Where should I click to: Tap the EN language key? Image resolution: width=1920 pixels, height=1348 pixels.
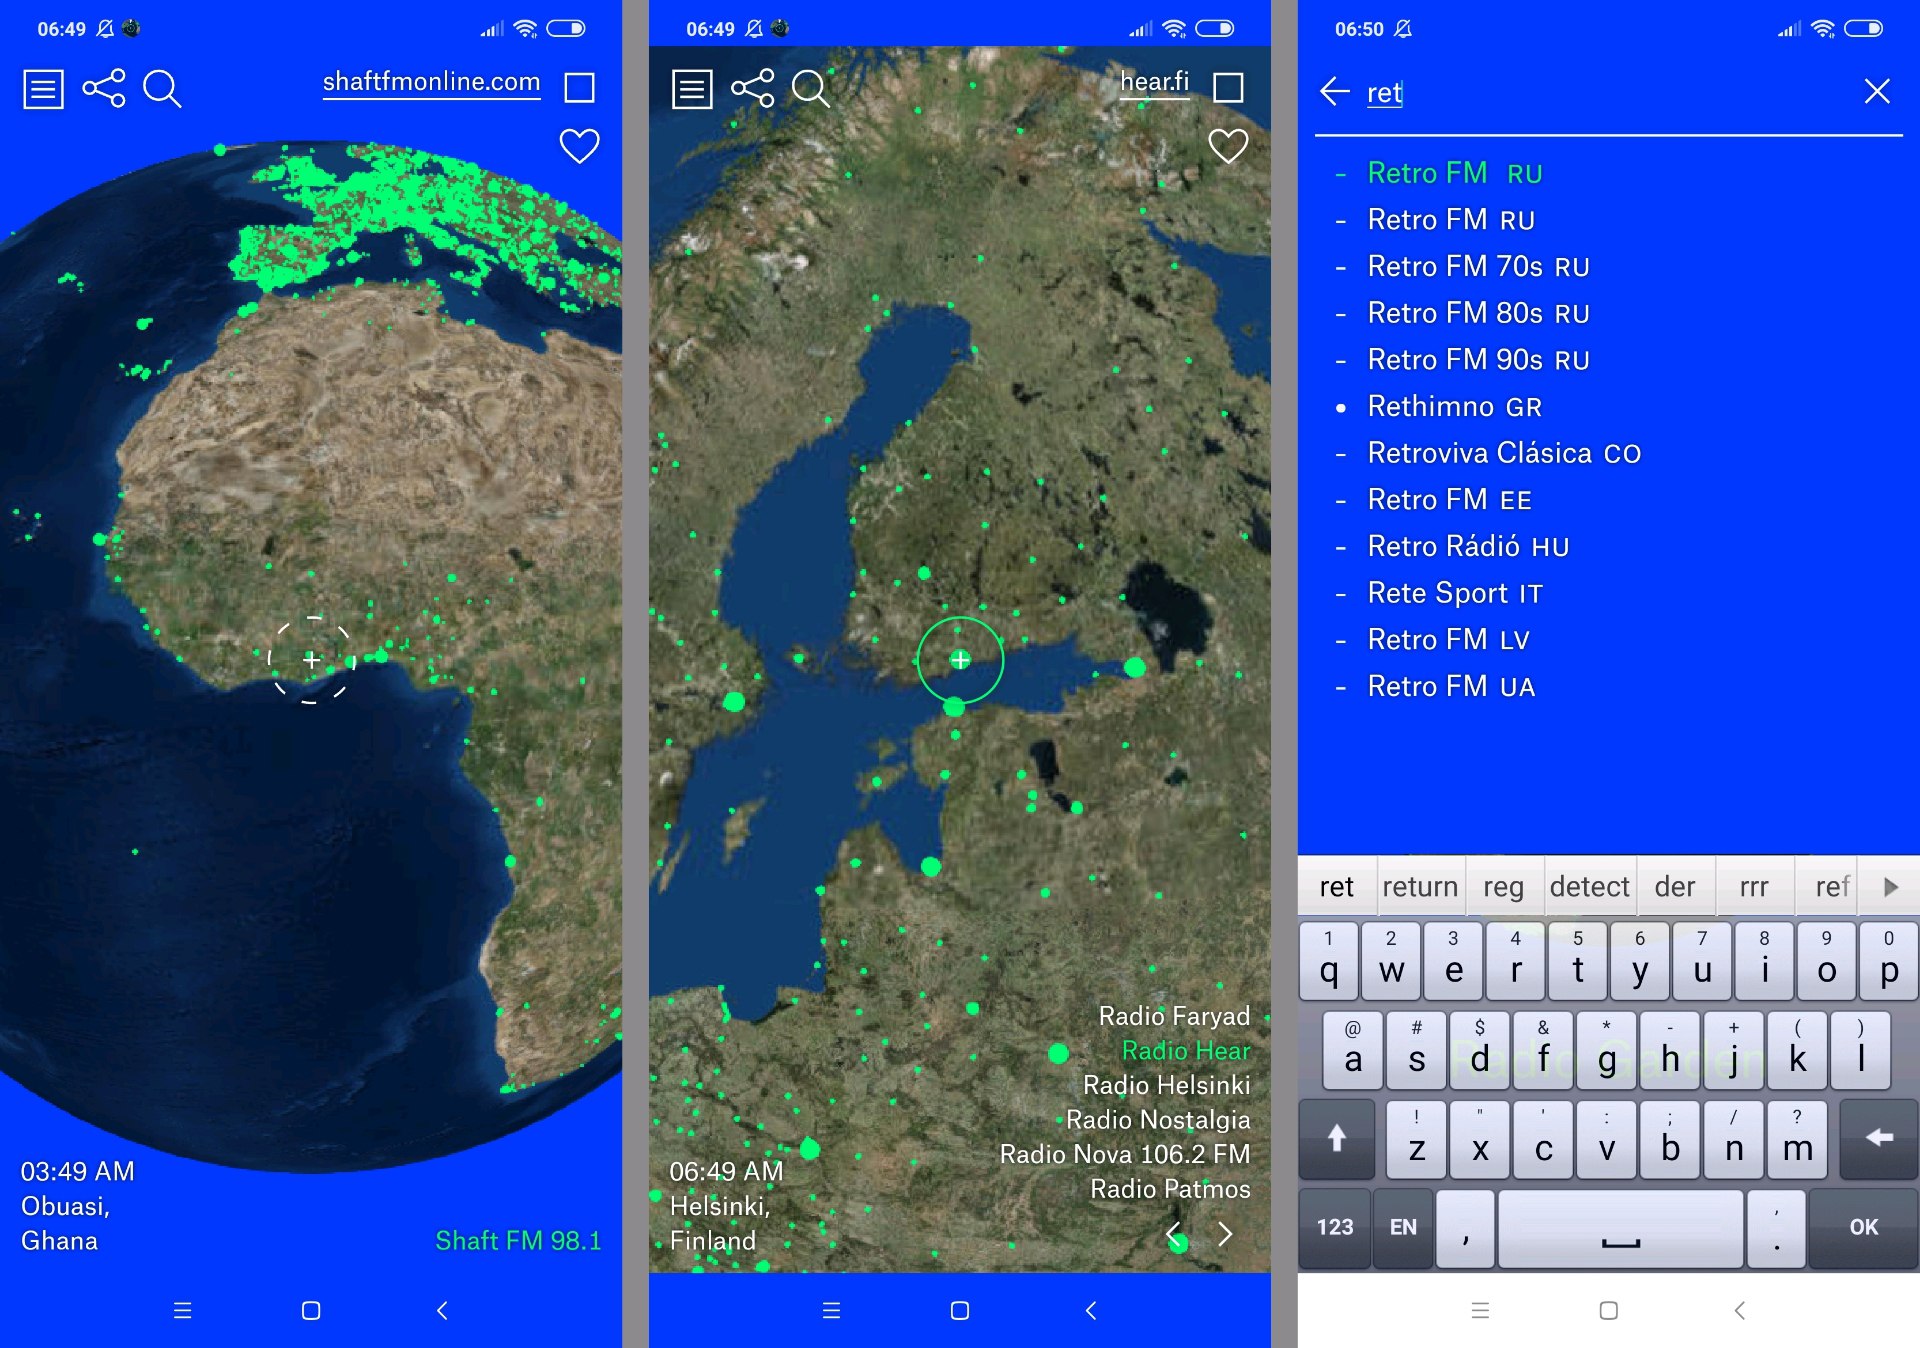(1402, 1228)
